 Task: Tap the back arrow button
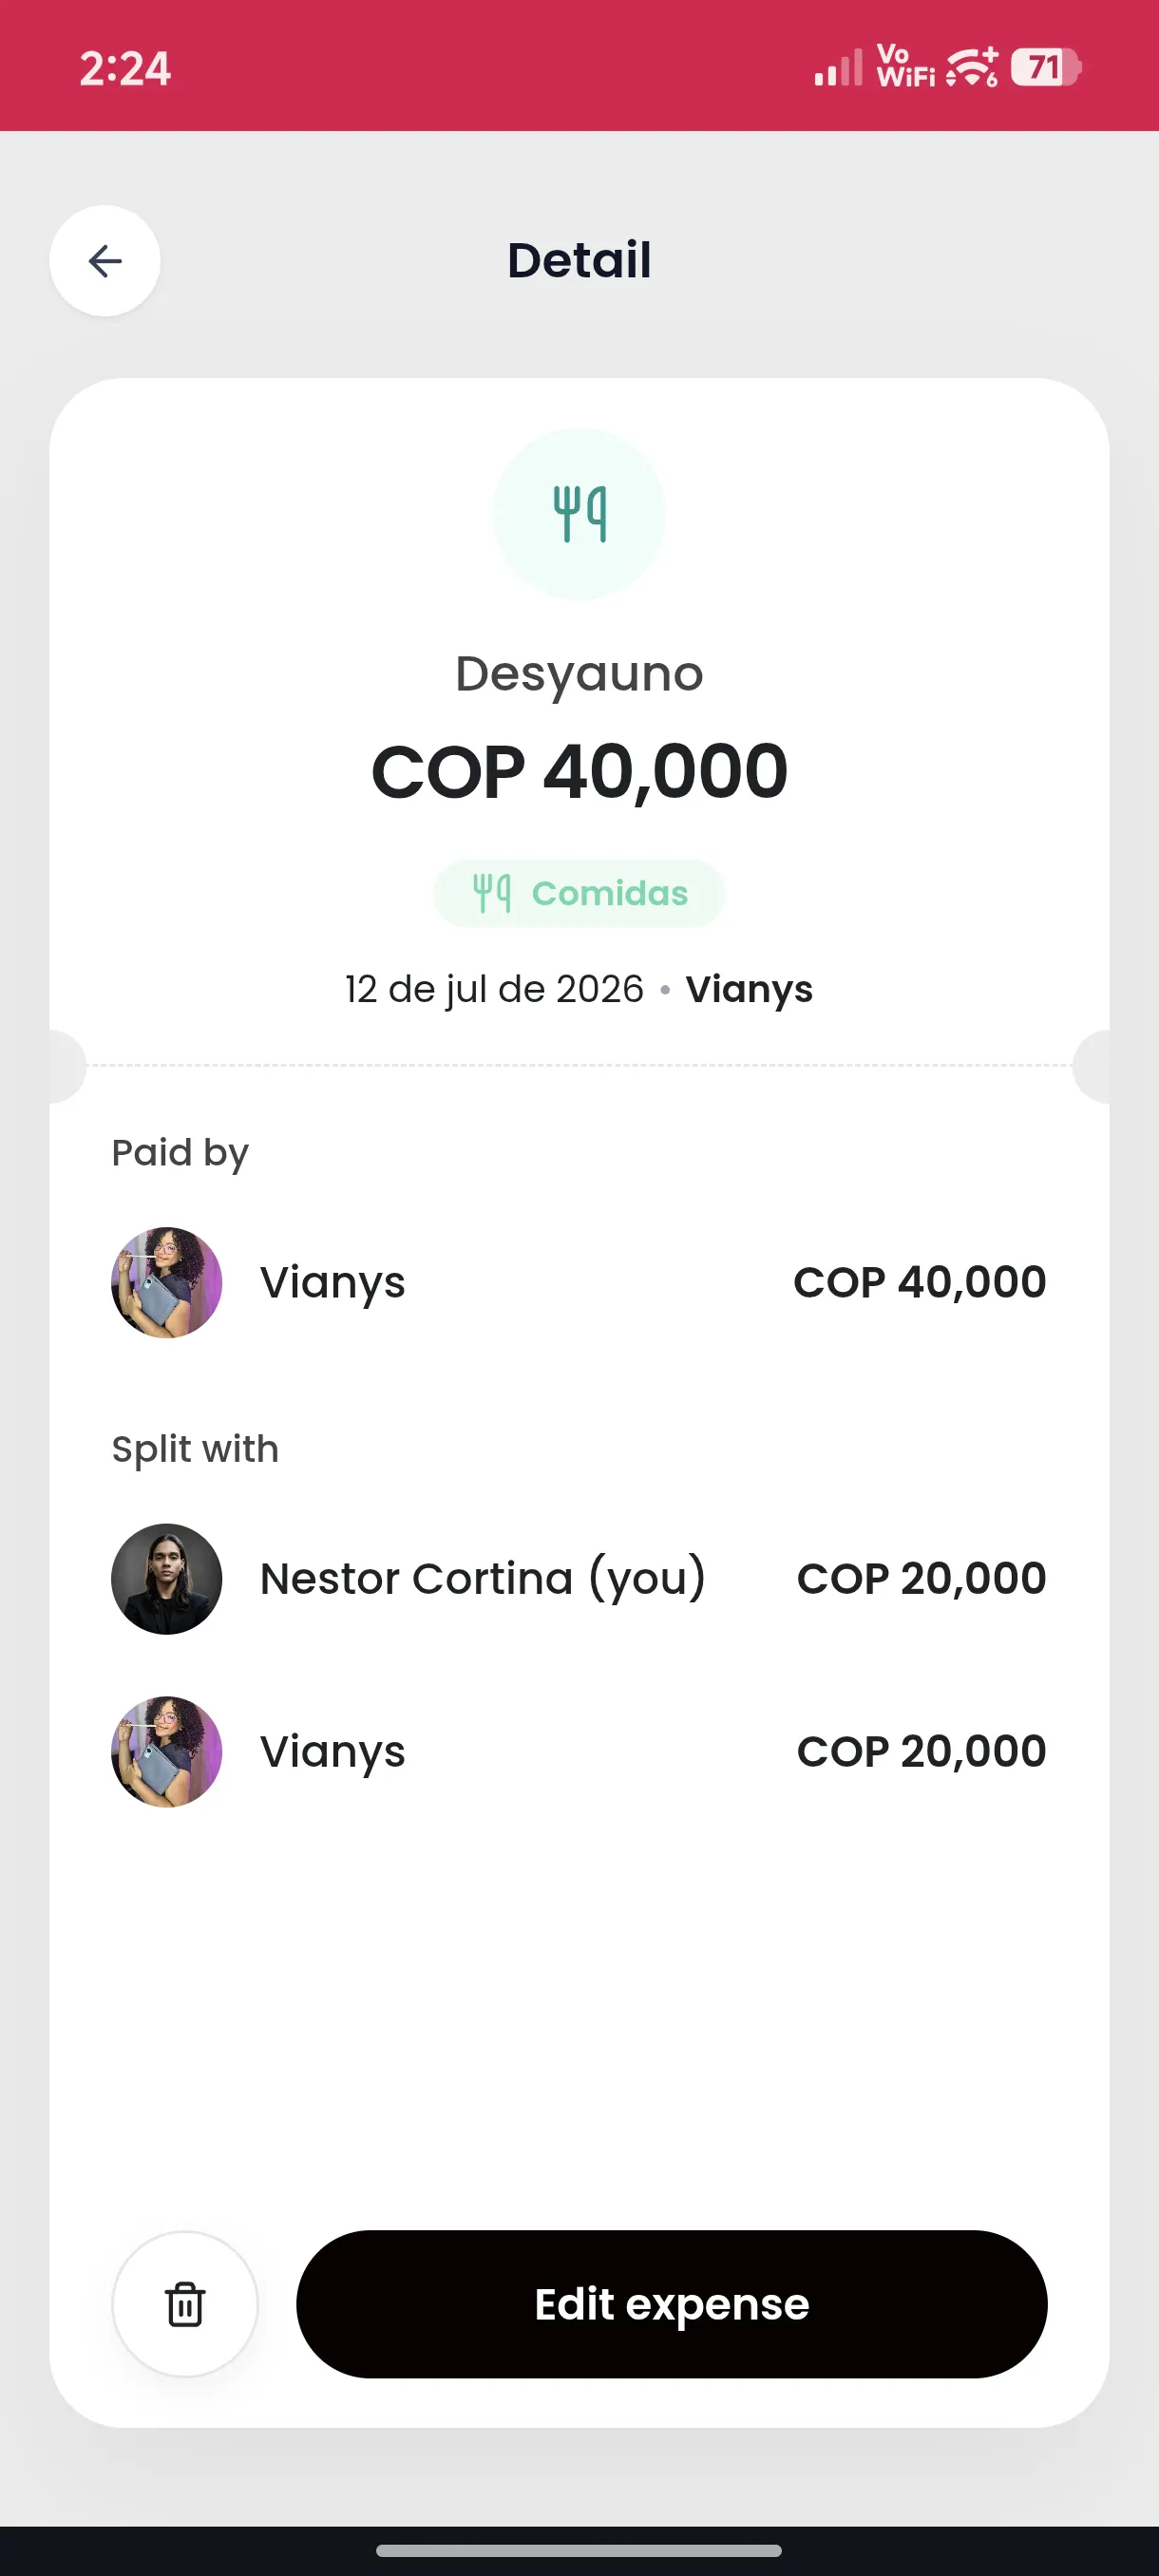[x=105, y=261]
